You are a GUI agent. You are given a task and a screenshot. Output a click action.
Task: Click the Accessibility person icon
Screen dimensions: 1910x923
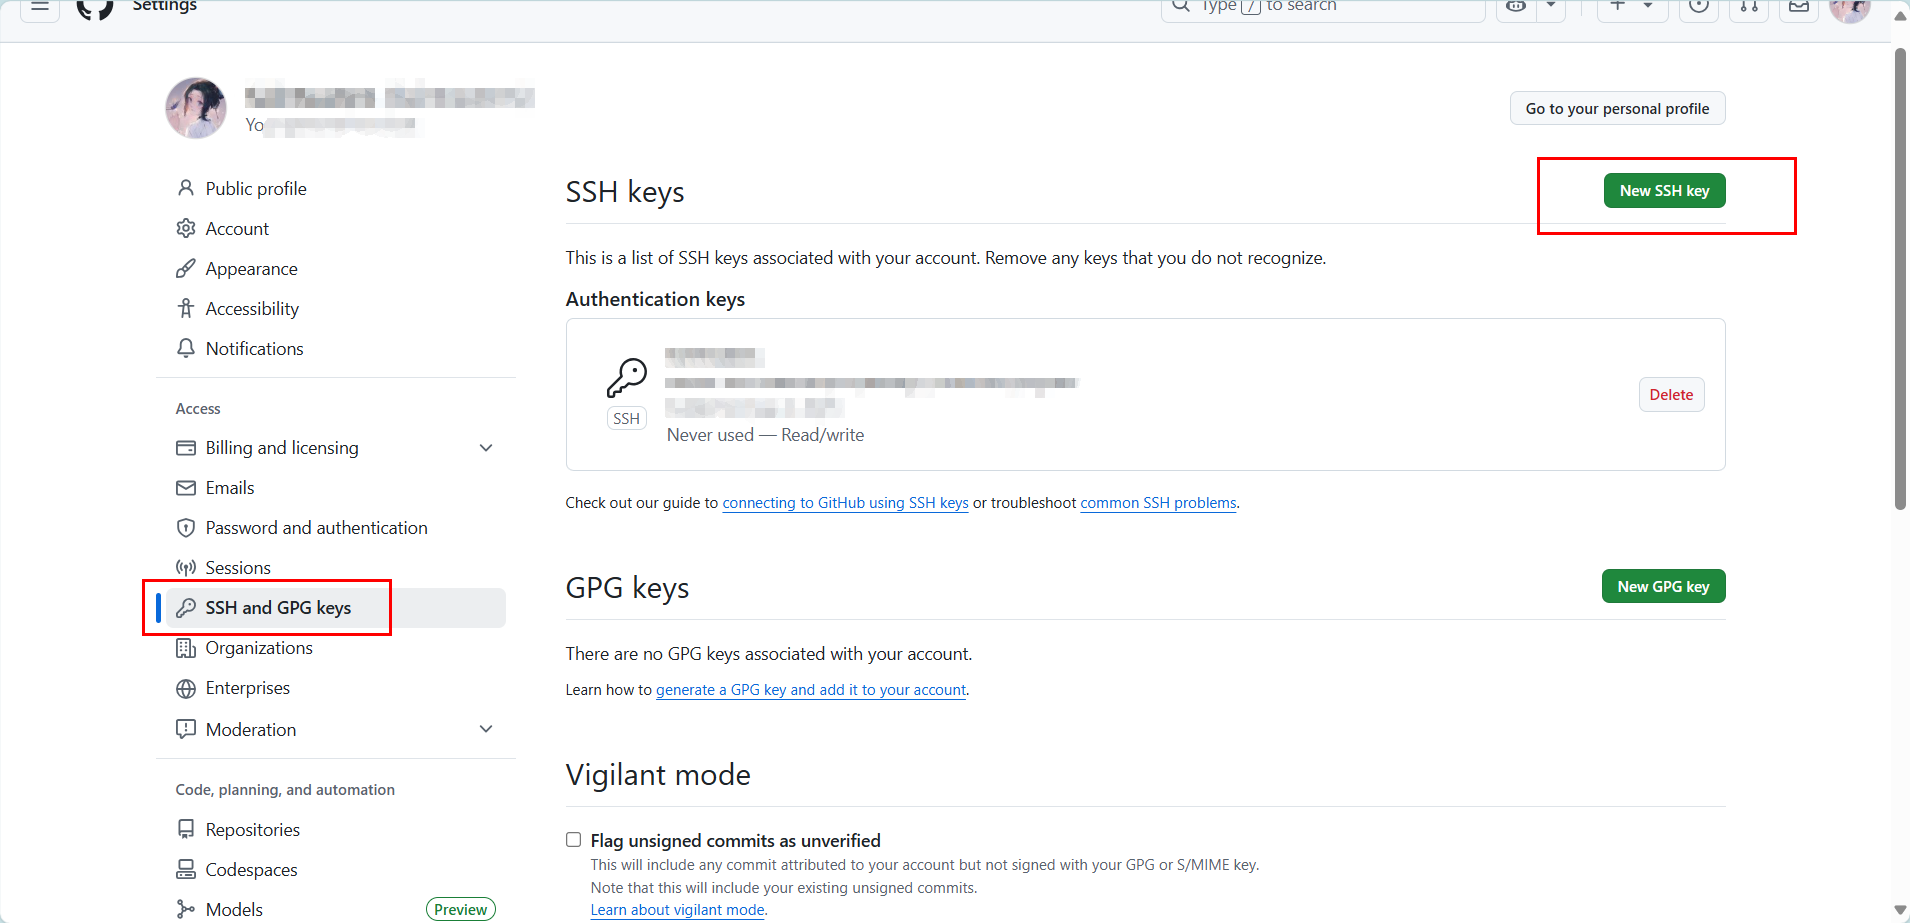(x=186, y=309)
